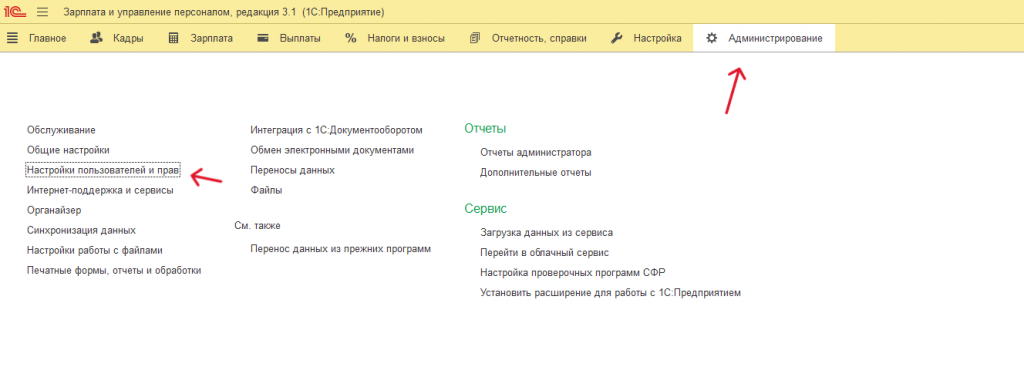Click the Зарплата calculator icon
1024x367 pixels.
pos(173,38)
